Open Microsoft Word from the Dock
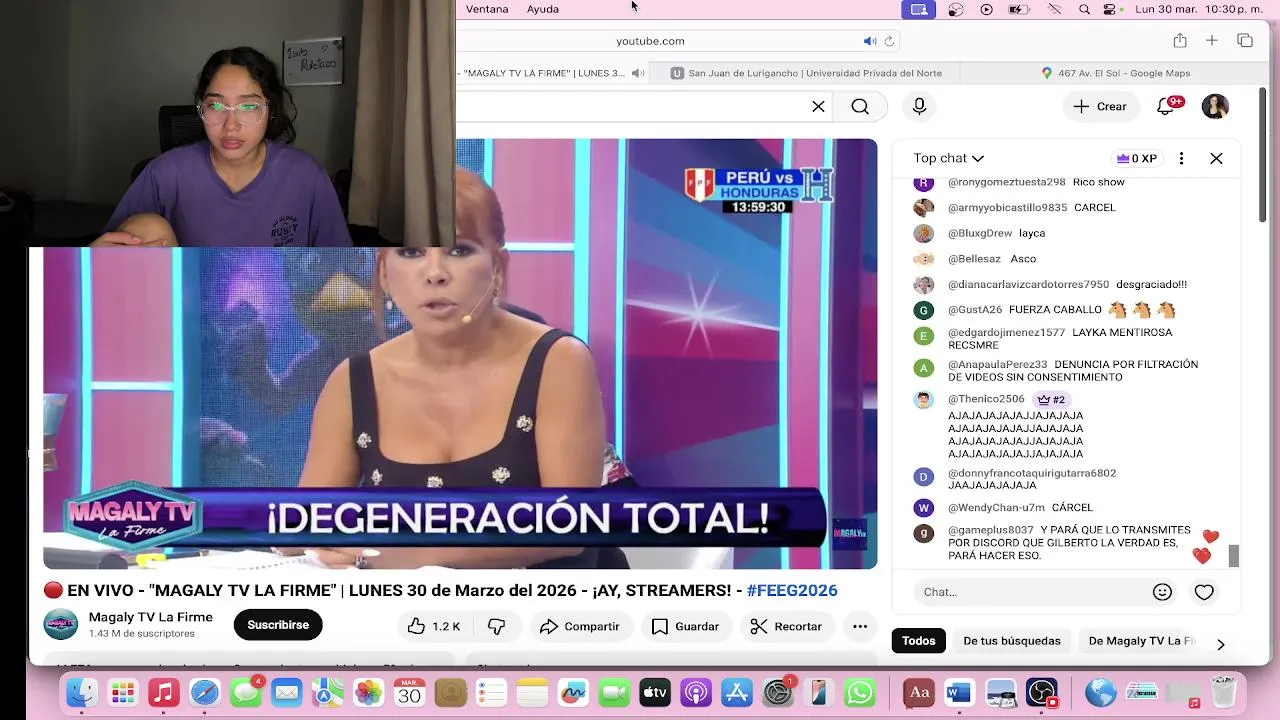The width and height of the screenshot is (1280, 720). 959,692
